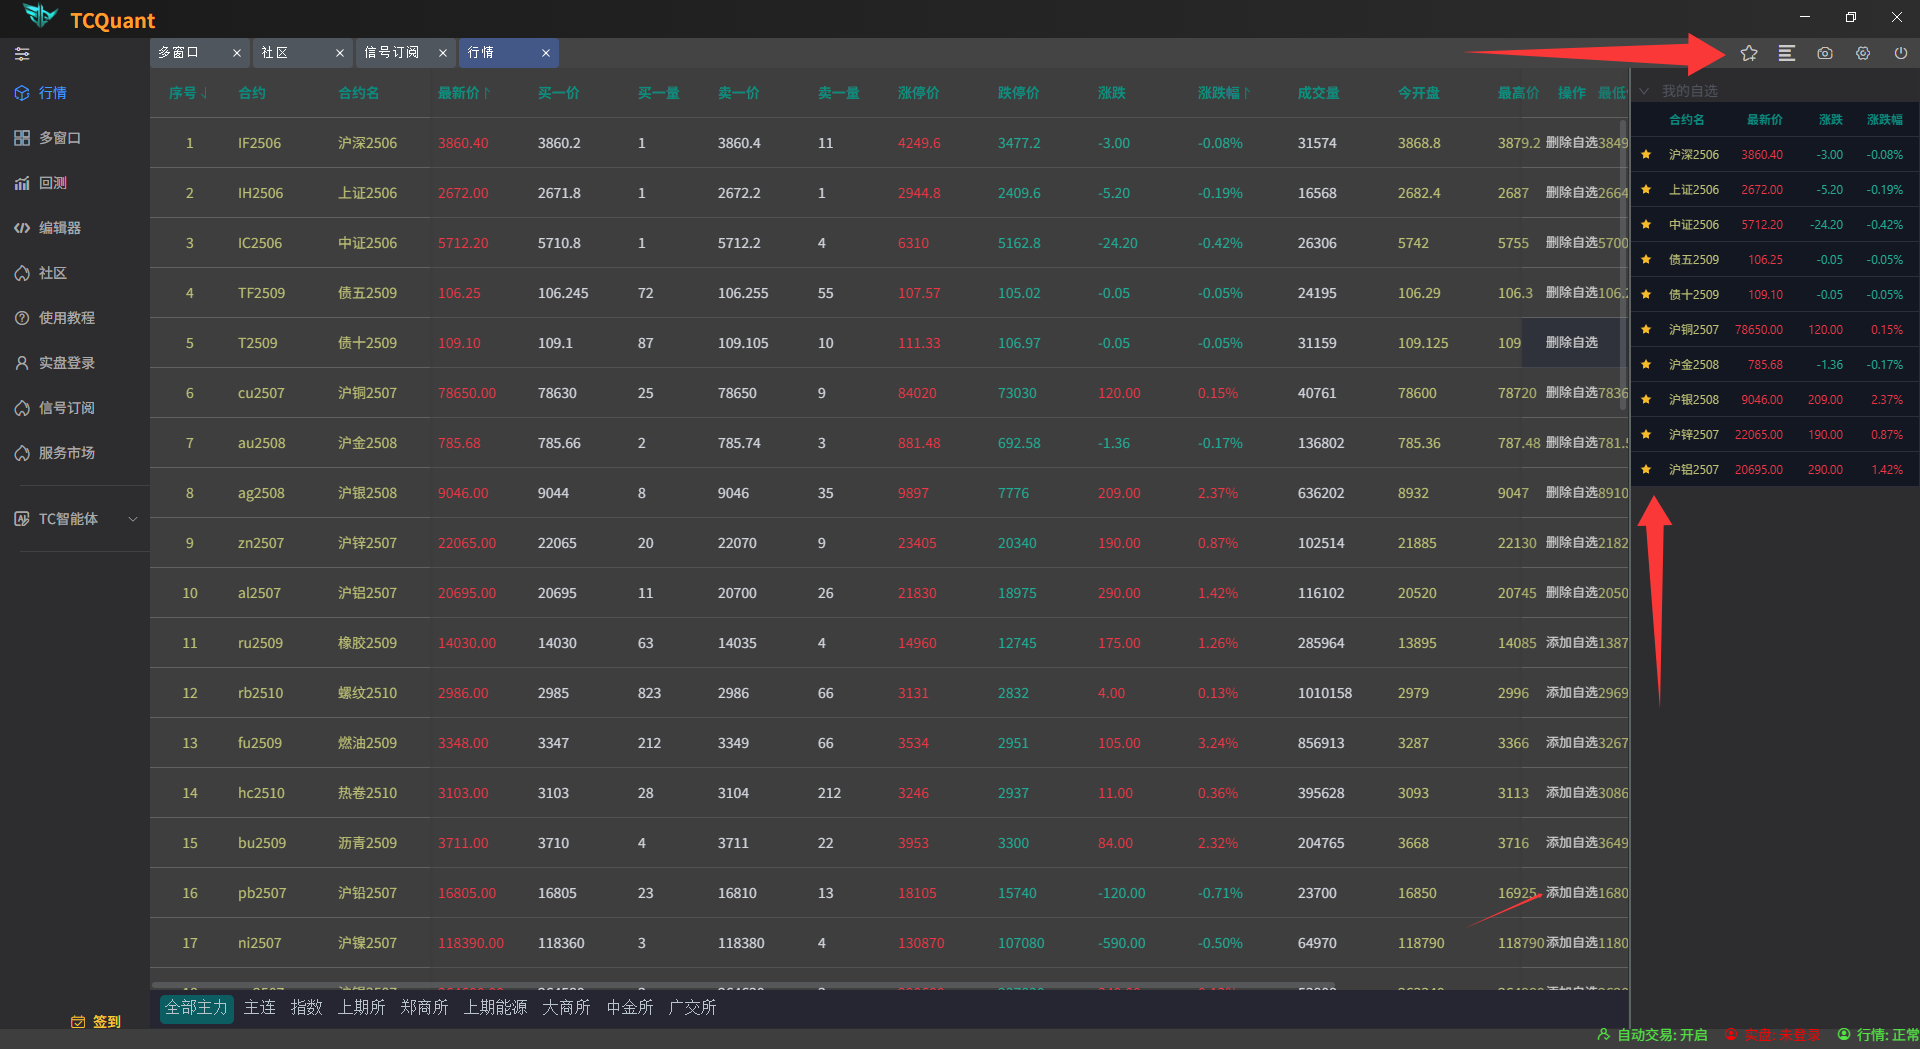
Task: Switch to the 信号订阅 tab
Action: click(391, 53)
